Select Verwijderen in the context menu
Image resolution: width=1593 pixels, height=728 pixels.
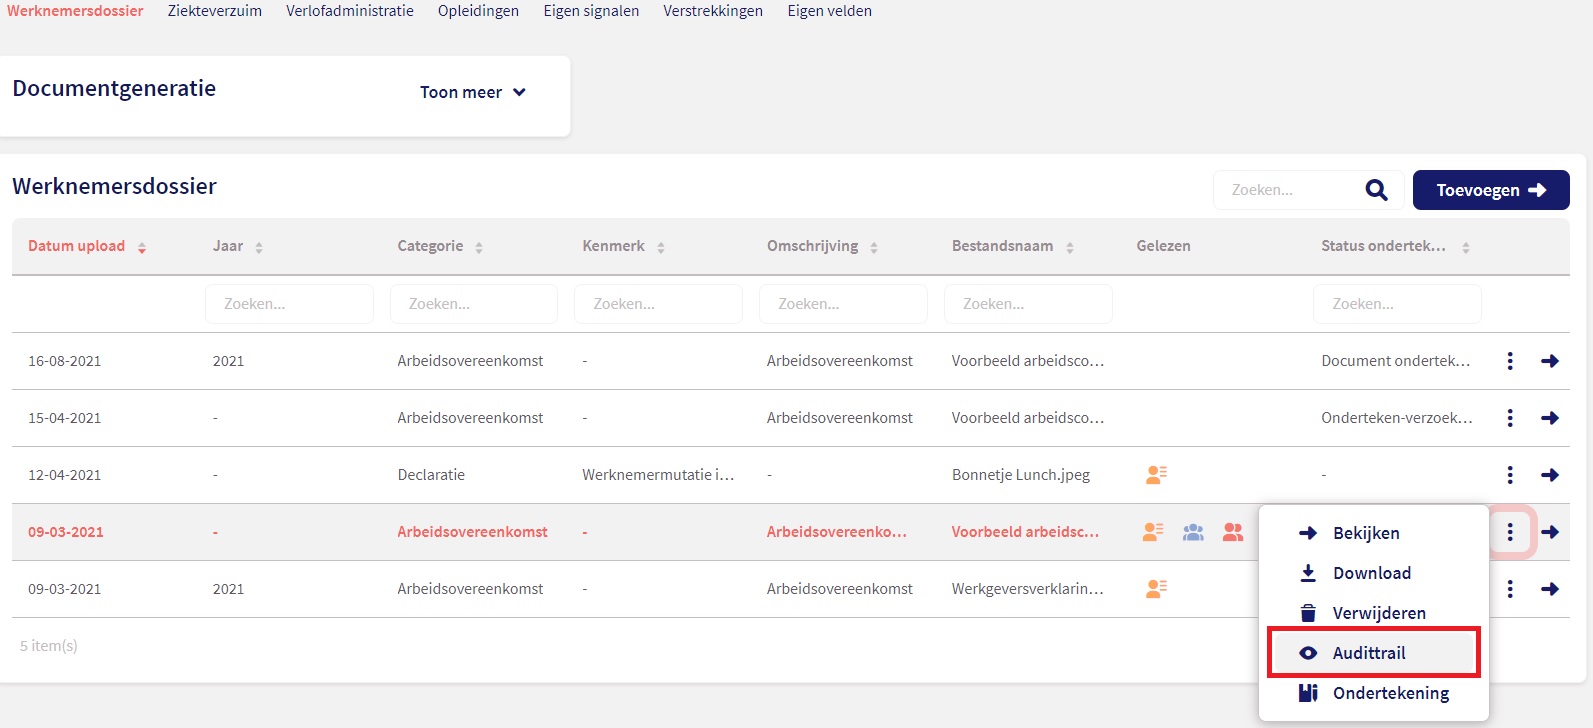pyautogui.click(x=1378, y=613)
